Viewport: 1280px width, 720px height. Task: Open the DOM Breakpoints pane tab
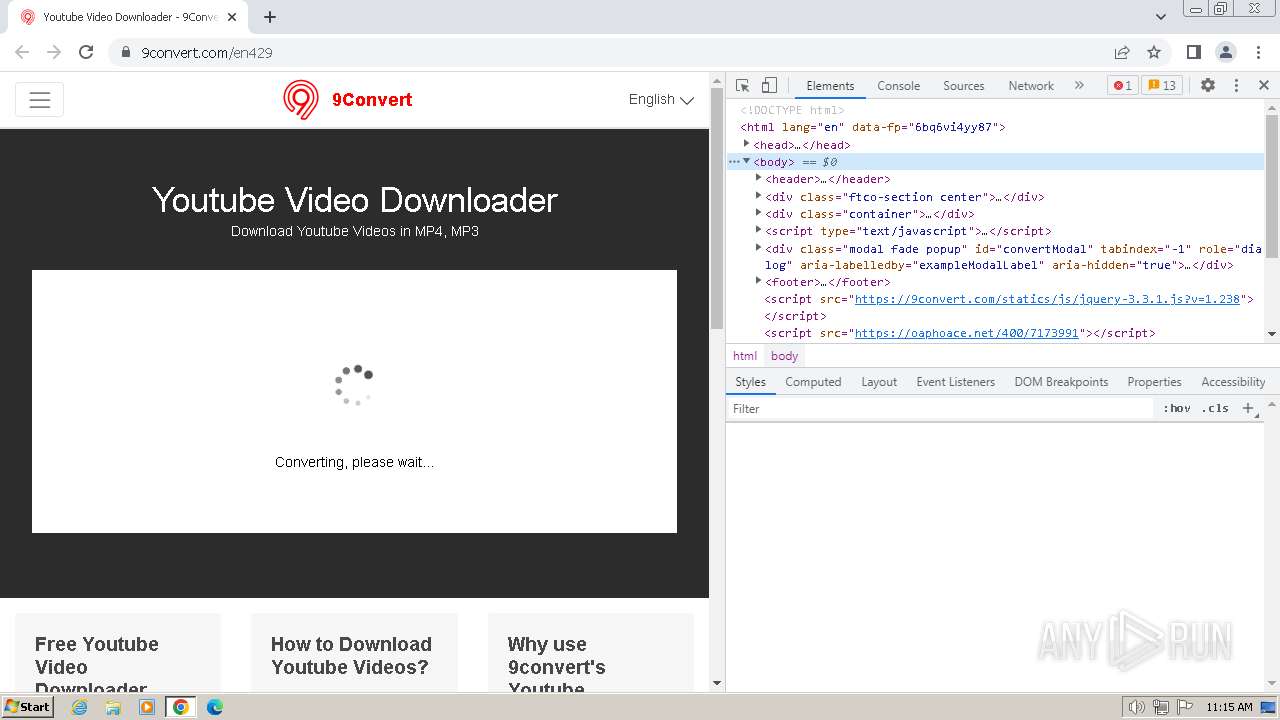[x=1061, y=382]
